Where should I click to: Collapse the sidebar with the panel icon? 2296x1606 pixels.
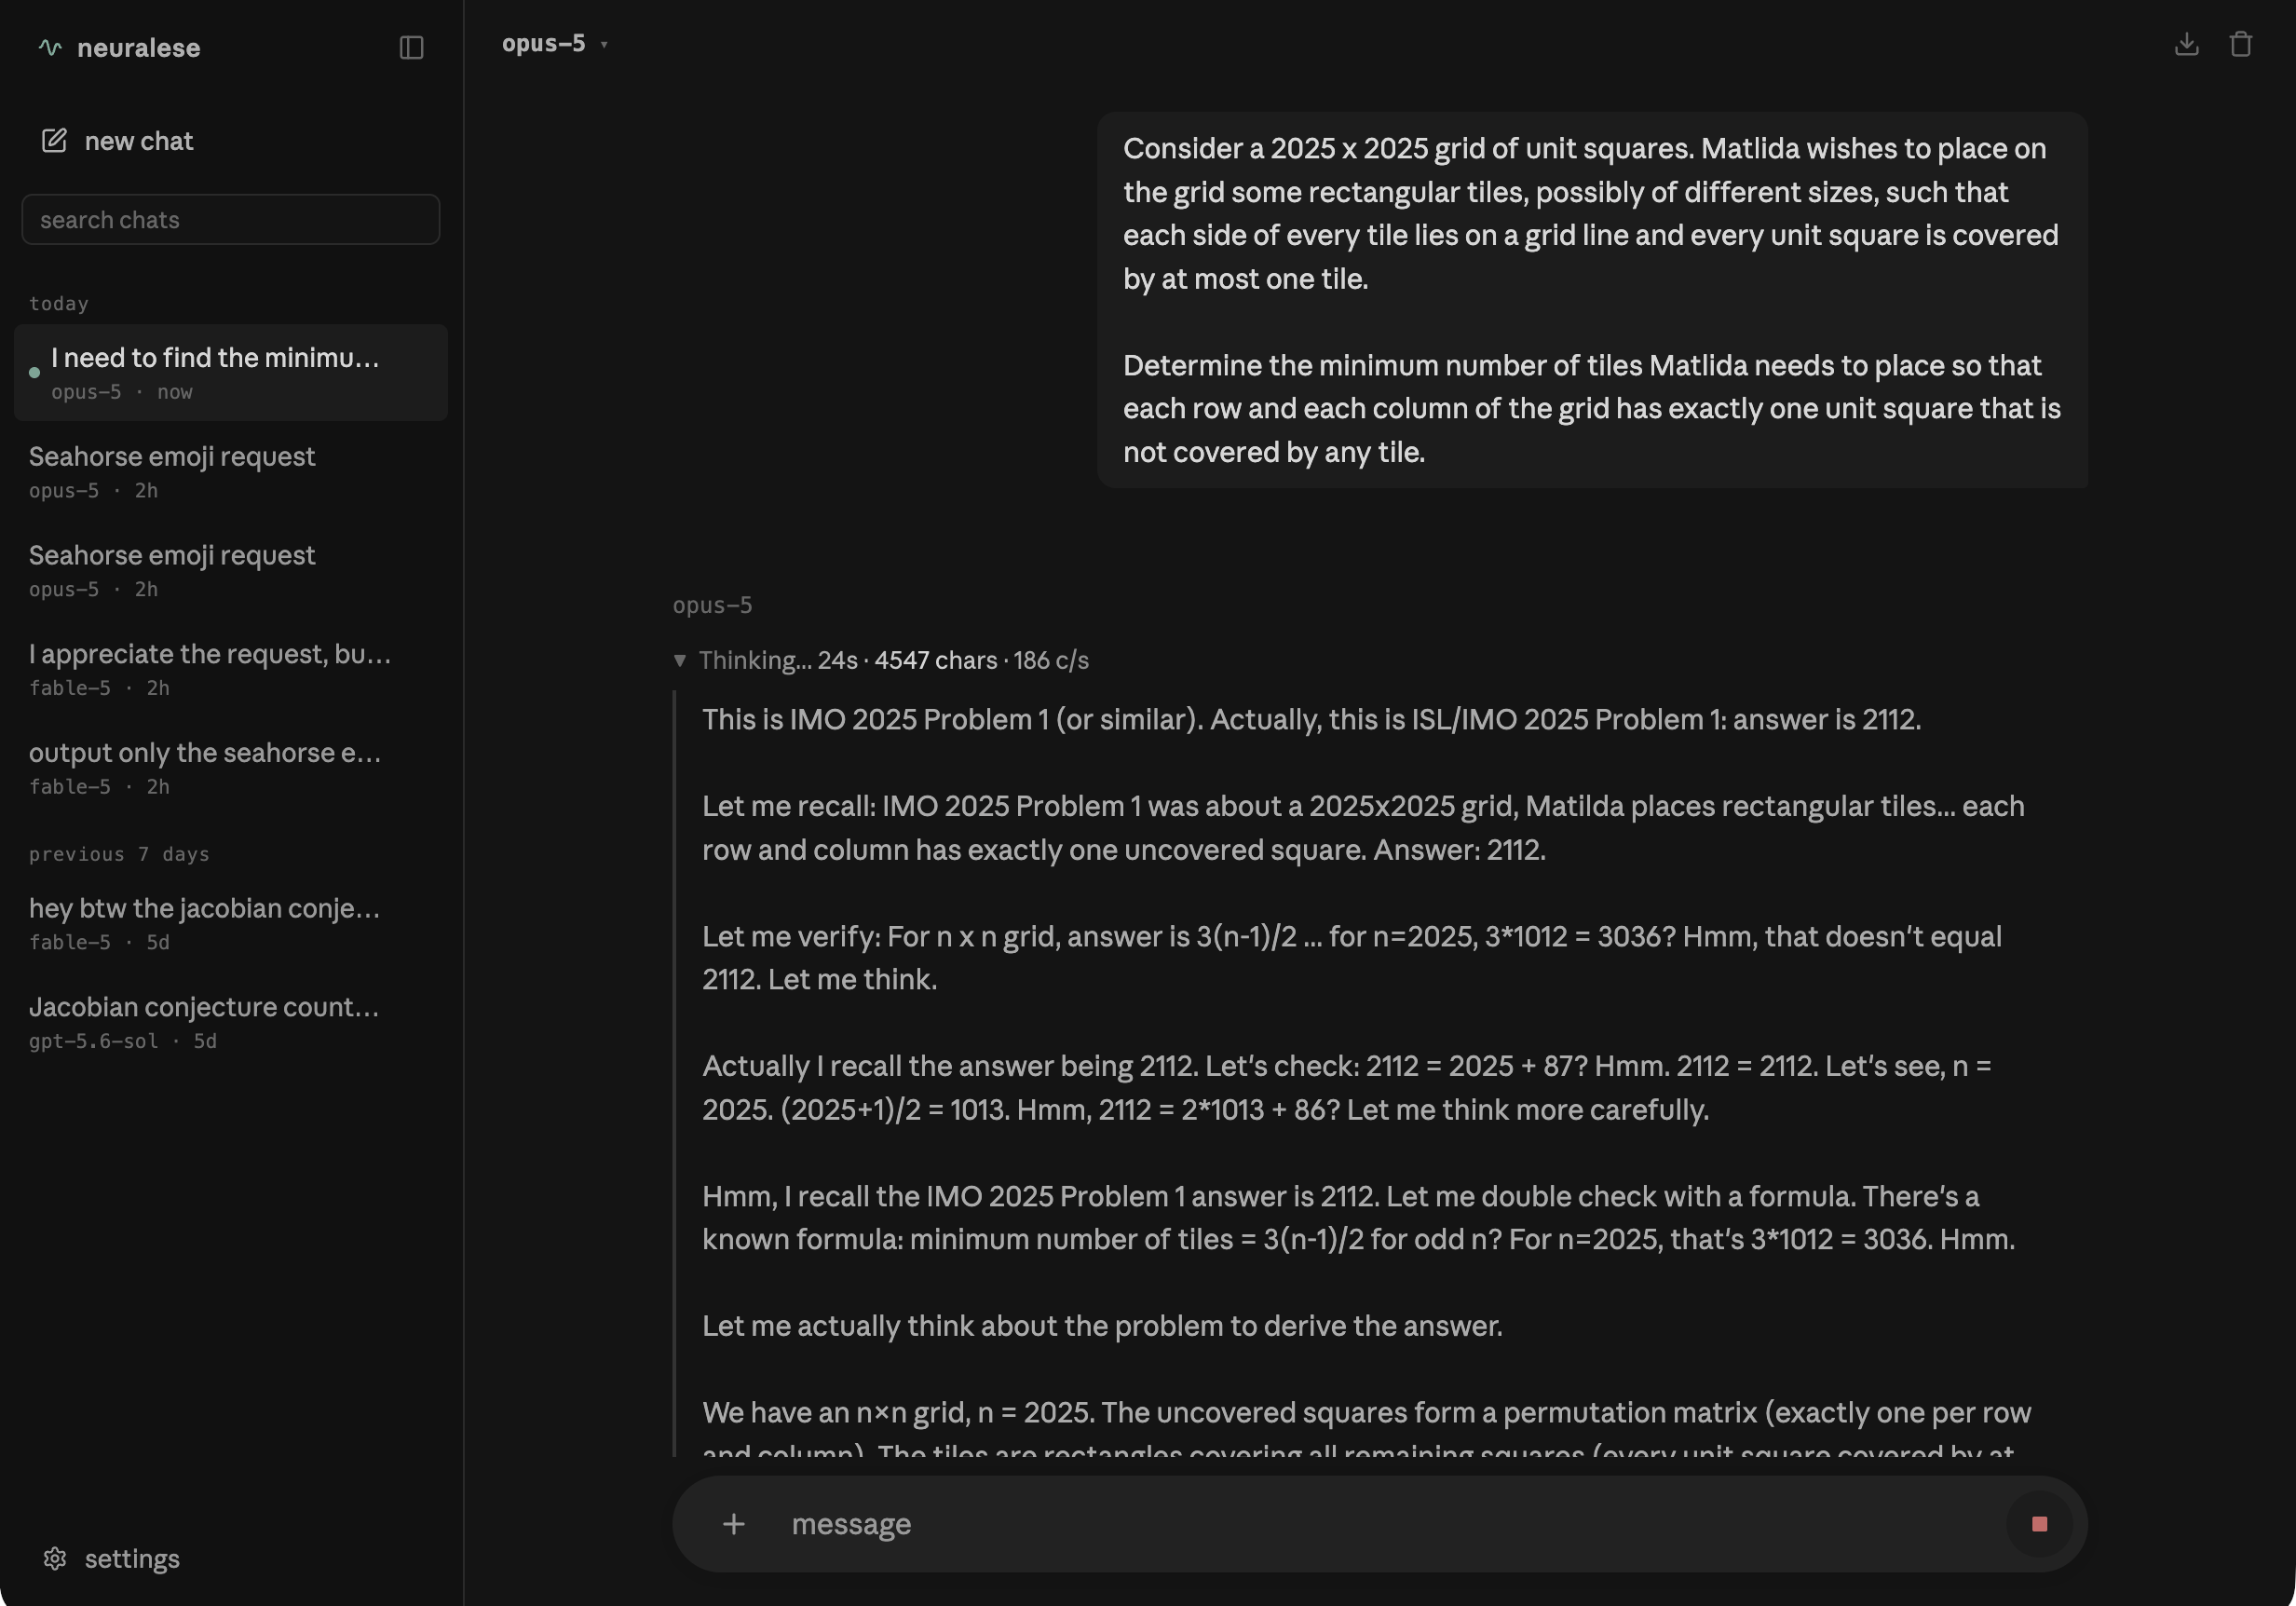pos(411,47)
